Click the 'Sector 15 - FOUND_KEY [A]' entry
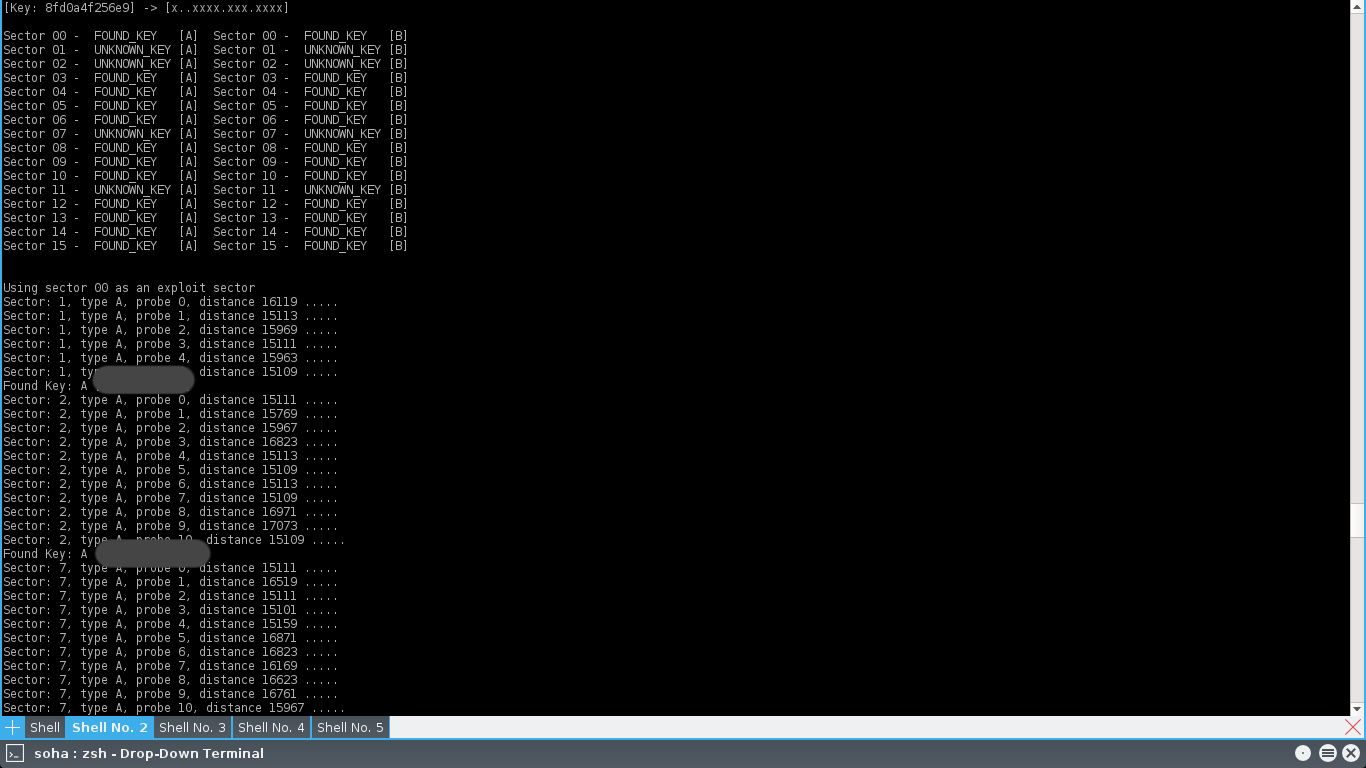Viewport: 1366px width, 768px height. click(x=100, y=246)
